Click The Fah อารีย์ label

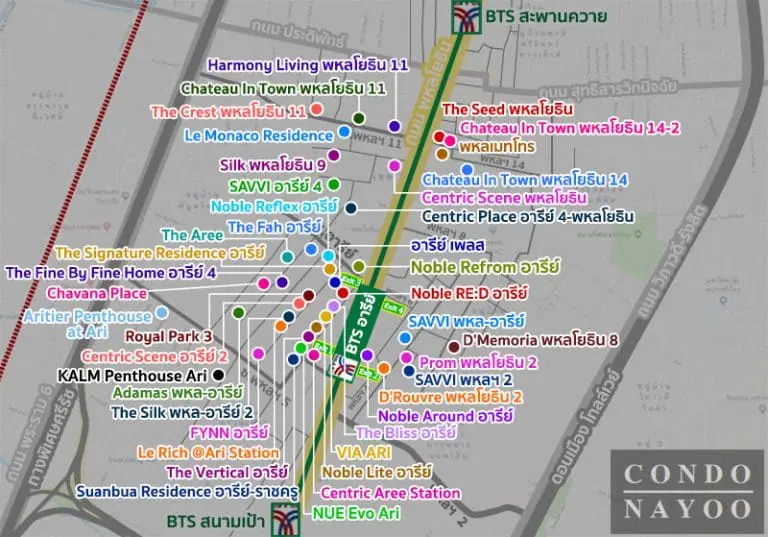[x=274, y=227]
